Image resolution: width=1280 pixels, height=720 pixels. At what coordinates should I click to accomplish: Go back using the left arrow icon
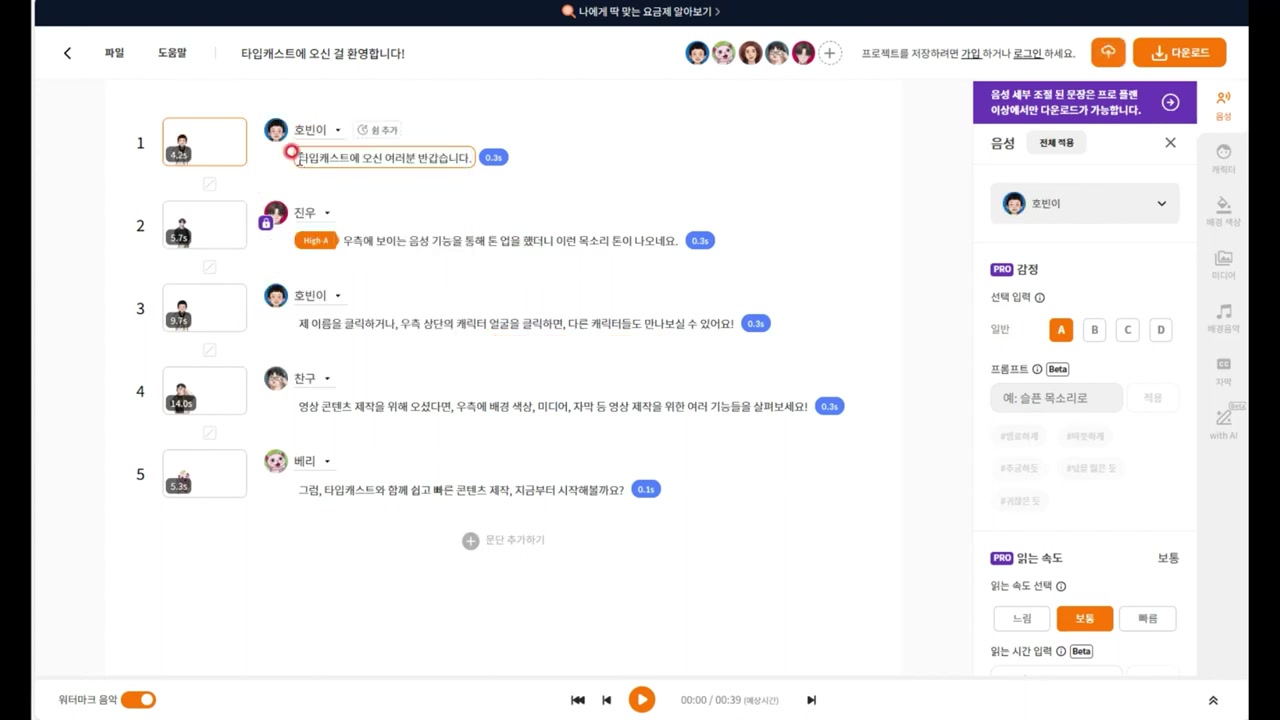(x=67, y=53)
